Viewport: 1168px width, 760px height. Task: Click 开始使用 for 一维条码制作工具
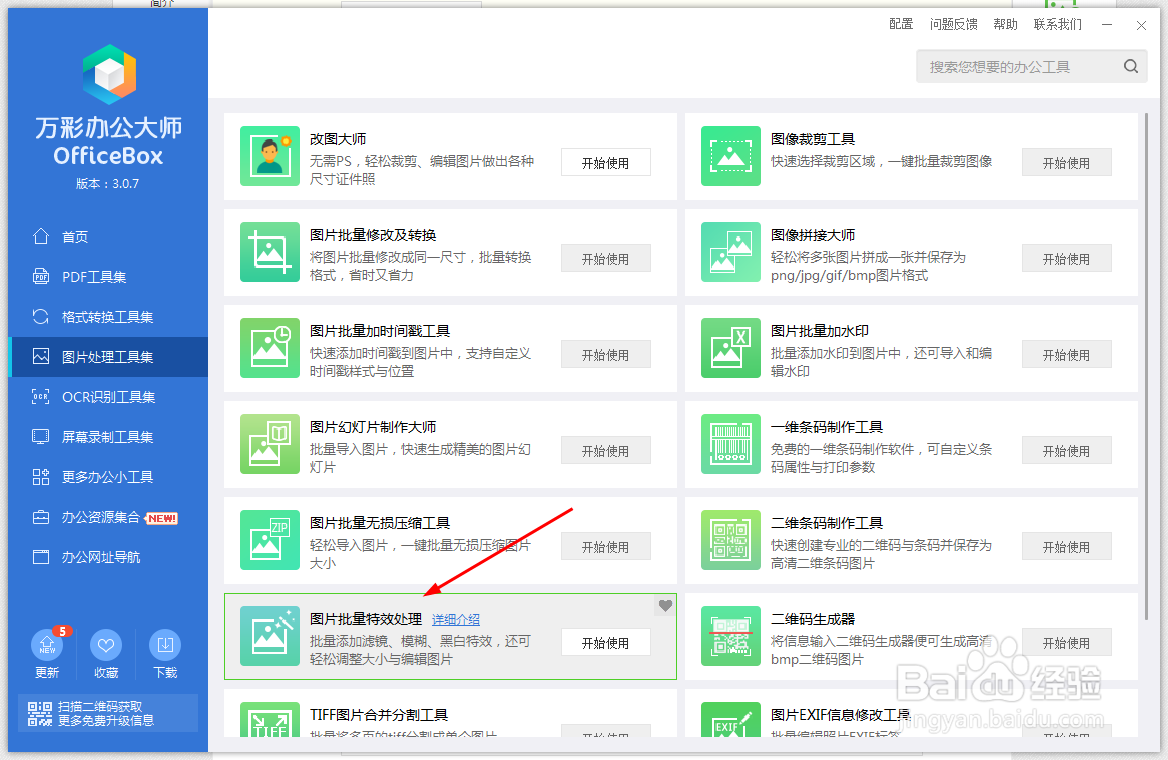click(x=1067, y=451)
